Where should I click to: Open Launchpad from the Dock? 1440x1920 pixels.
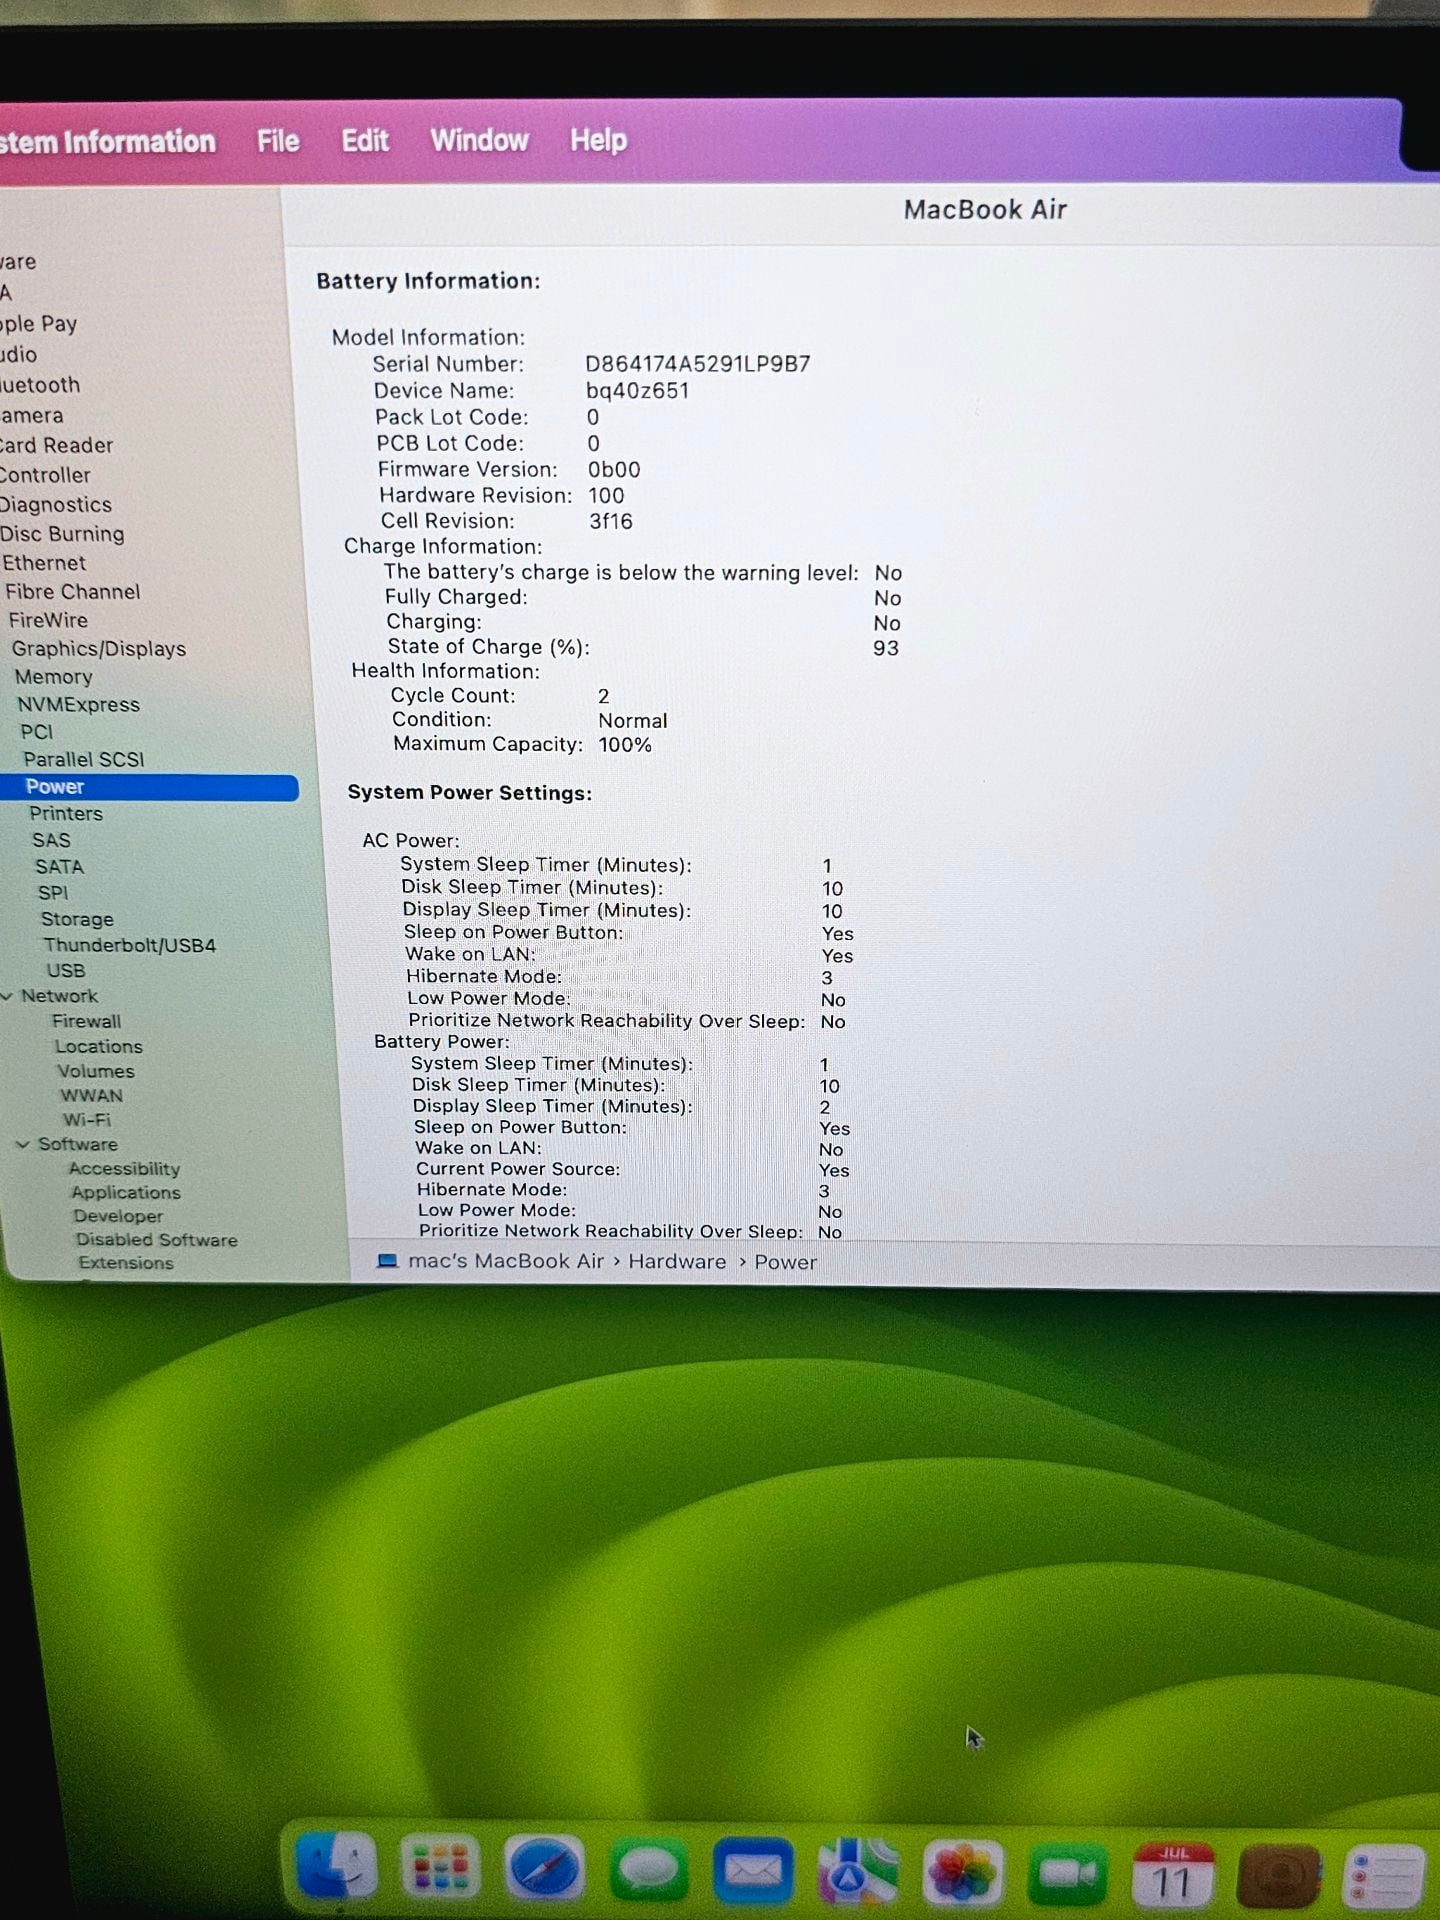pyautogui.click(x=440, y=1867)
